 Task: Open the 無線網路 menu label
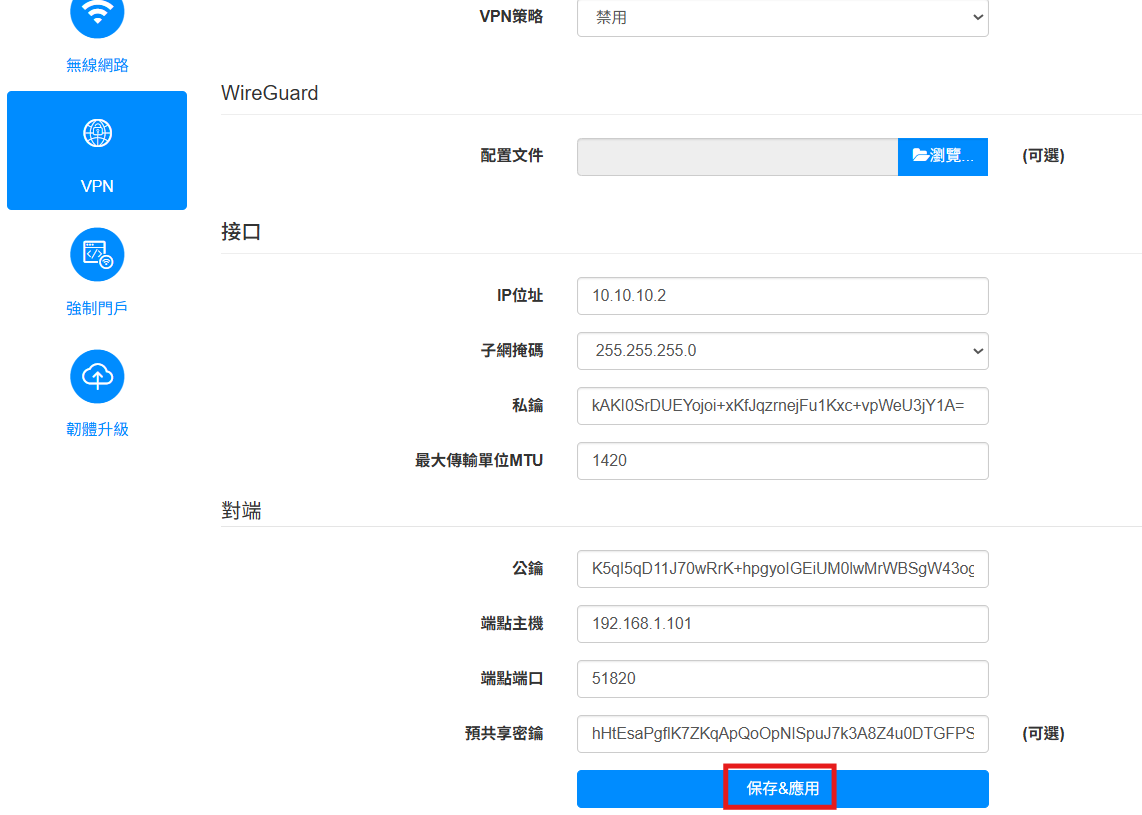[x=97, y=66]
